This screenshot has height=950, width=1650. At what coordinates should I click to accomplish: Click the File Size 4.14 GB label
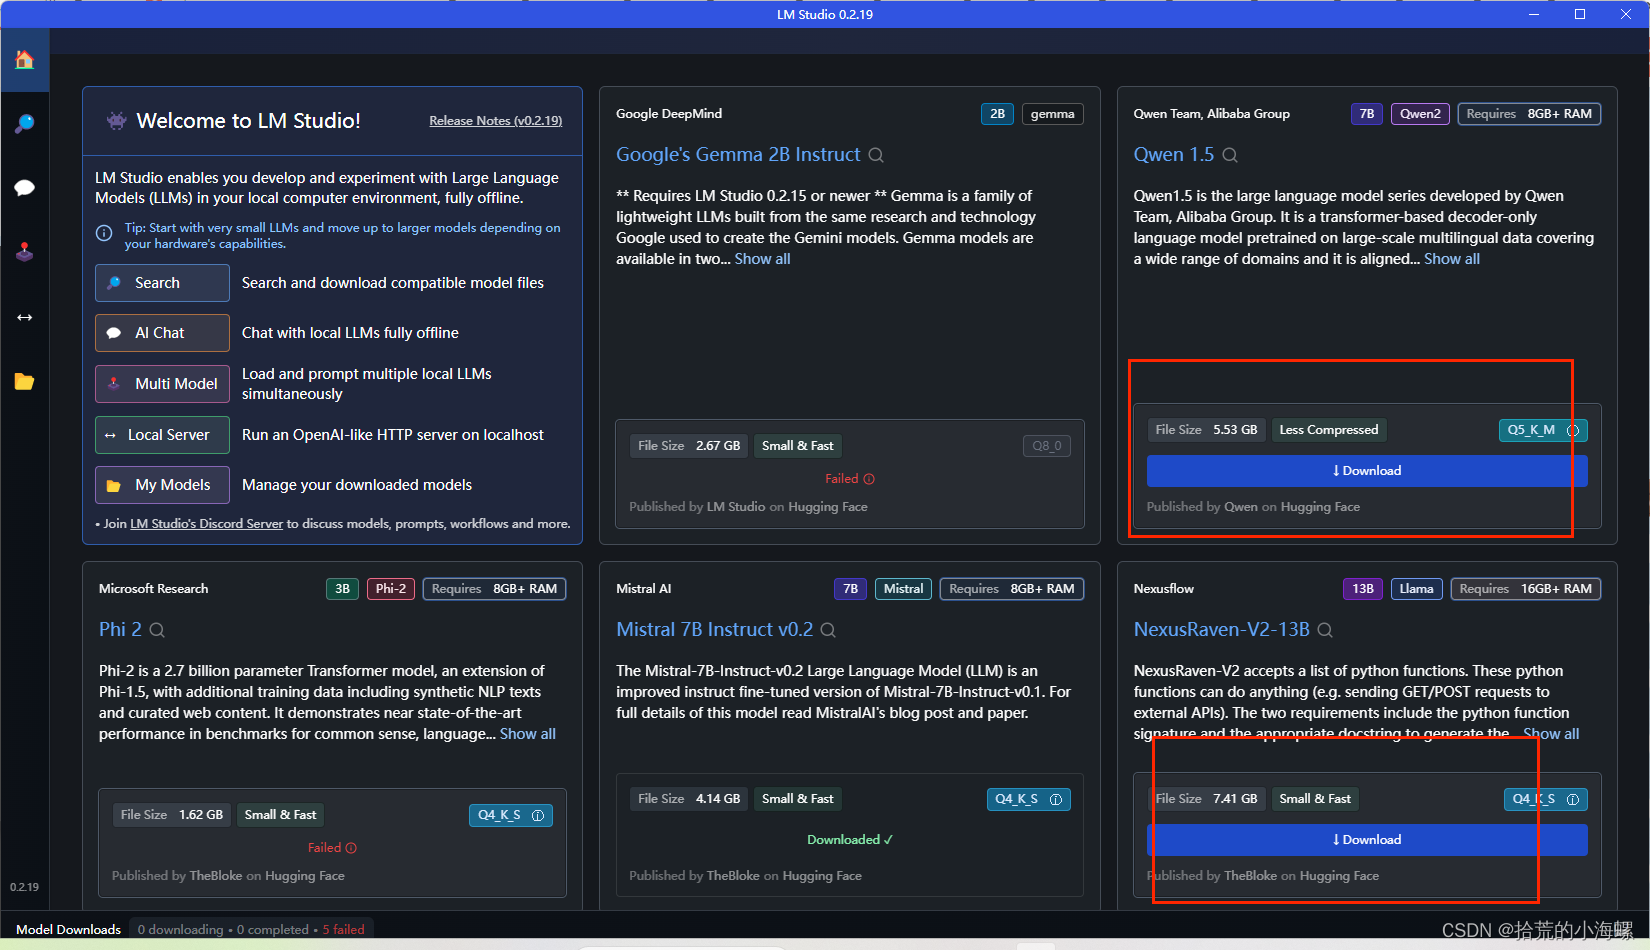point(689,799)
